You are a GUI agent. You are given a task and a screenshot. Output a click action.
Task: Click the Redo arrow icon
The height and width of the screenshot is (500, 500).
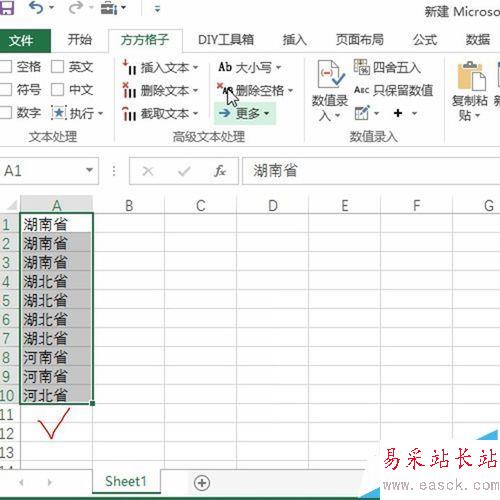pos(76,8)
